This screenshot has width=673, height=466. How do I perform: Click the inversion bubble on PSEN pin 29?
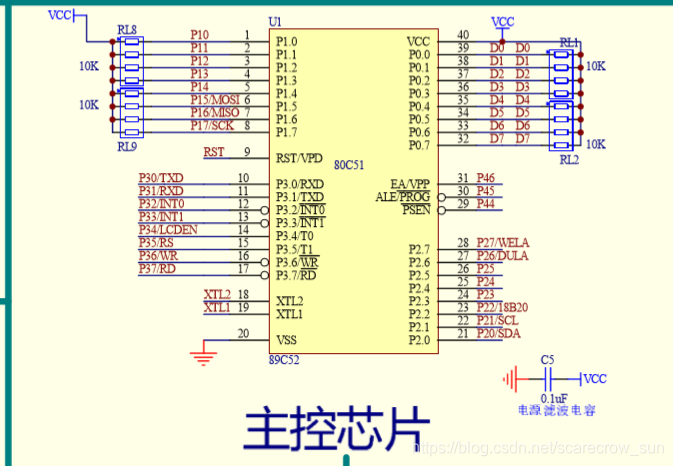[442, 210]
